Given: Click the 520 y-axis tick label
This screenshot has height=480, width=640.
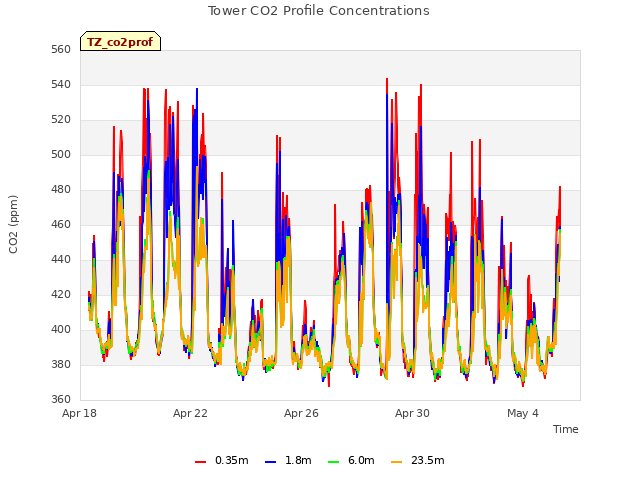Looking at the screenshot, I should [x=61, y=120].
